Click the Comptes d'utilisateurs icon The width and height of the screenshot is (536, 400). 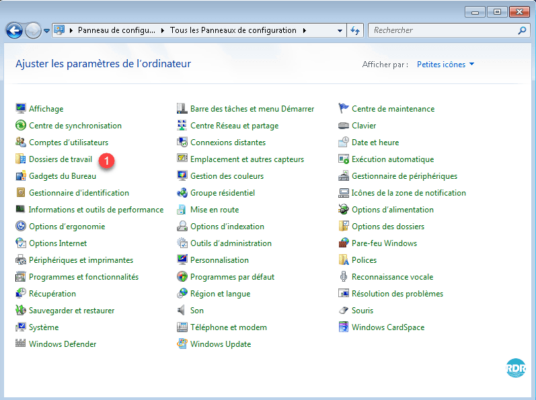pyautogui.click(x=21, y=142)
